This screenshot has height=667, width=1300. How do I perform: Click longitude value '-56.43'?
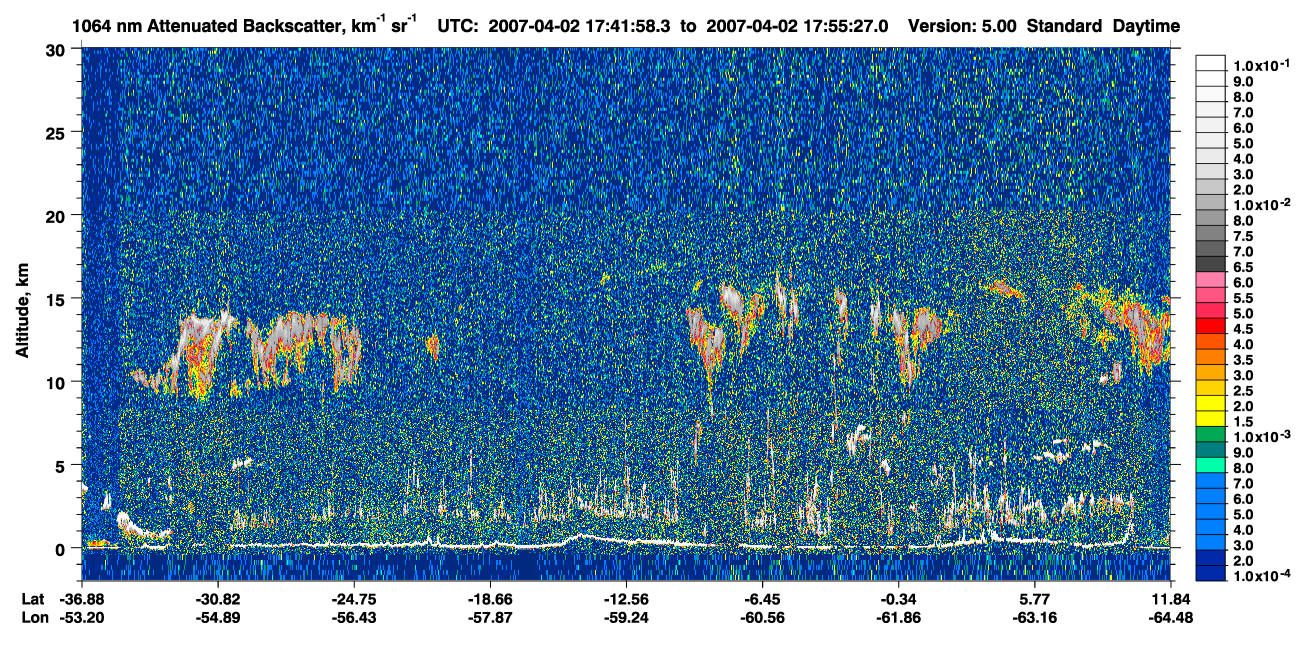click(x=354, y=617)
